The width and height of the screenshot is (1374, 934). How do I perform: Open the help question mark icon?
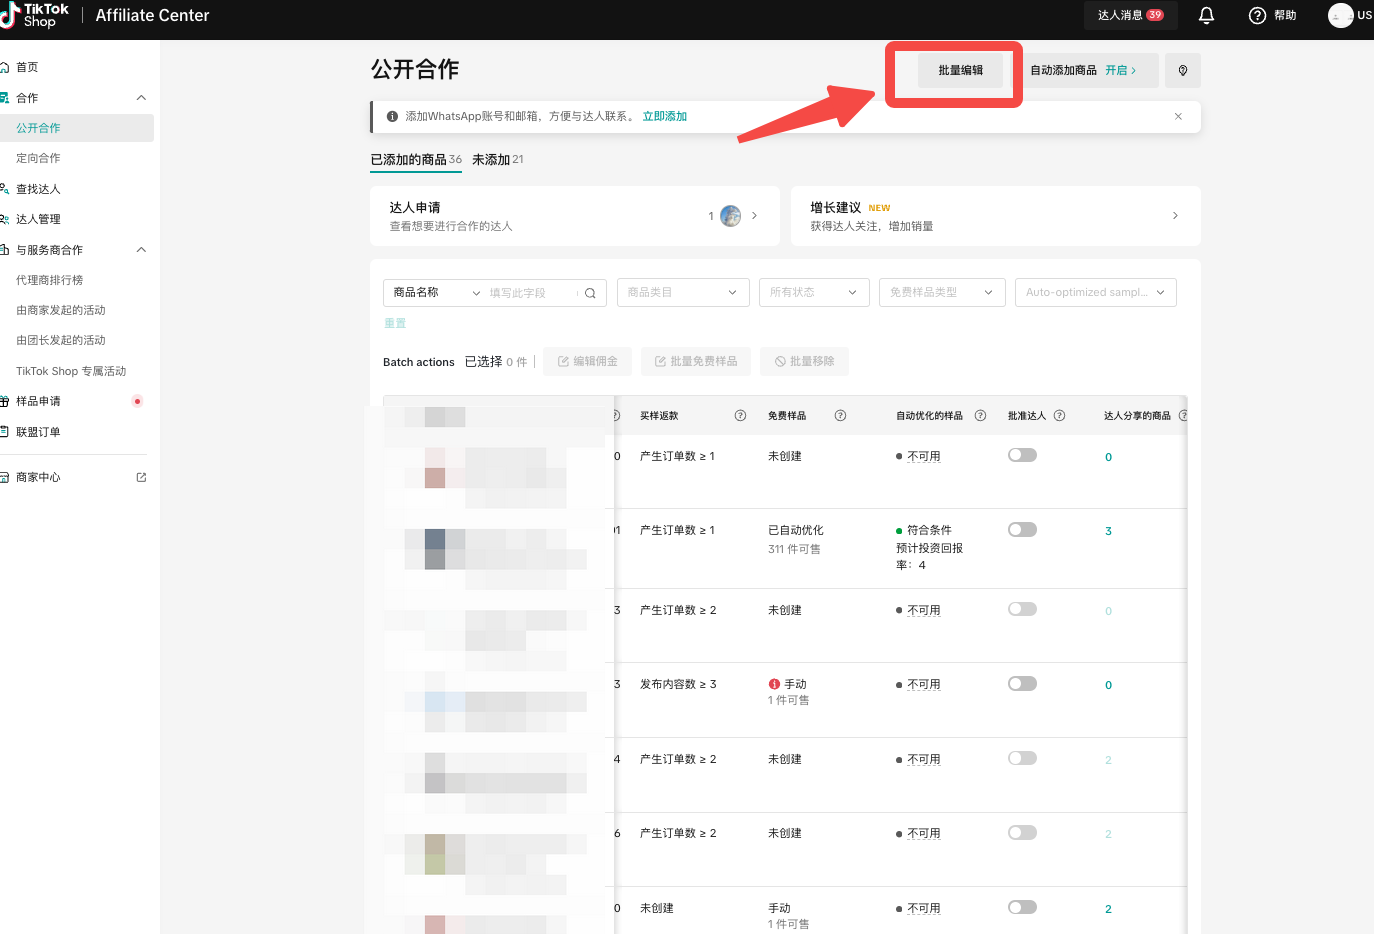[x=1257, y=15]
